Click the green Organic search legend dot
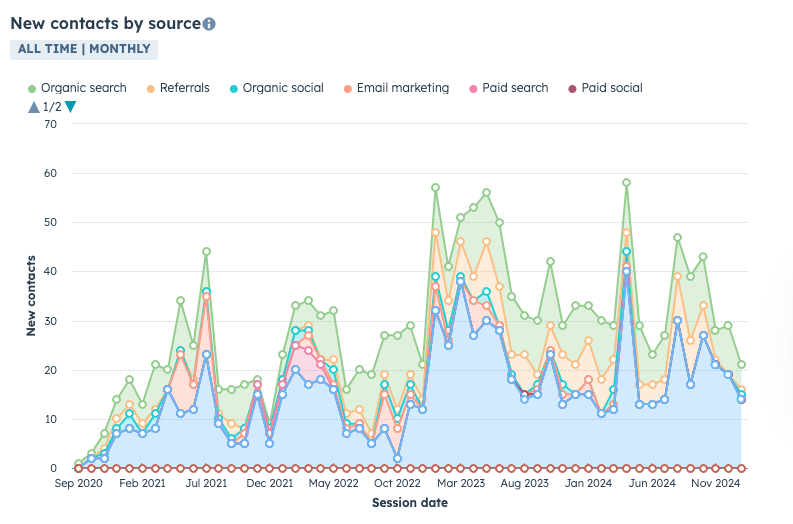This screenshot has width=793, height=524. click(x=32, y=88)
